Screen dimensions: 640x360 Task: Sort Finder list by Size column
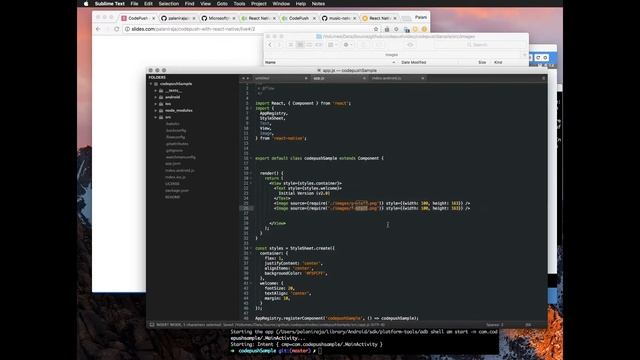(x=482, y=62)
